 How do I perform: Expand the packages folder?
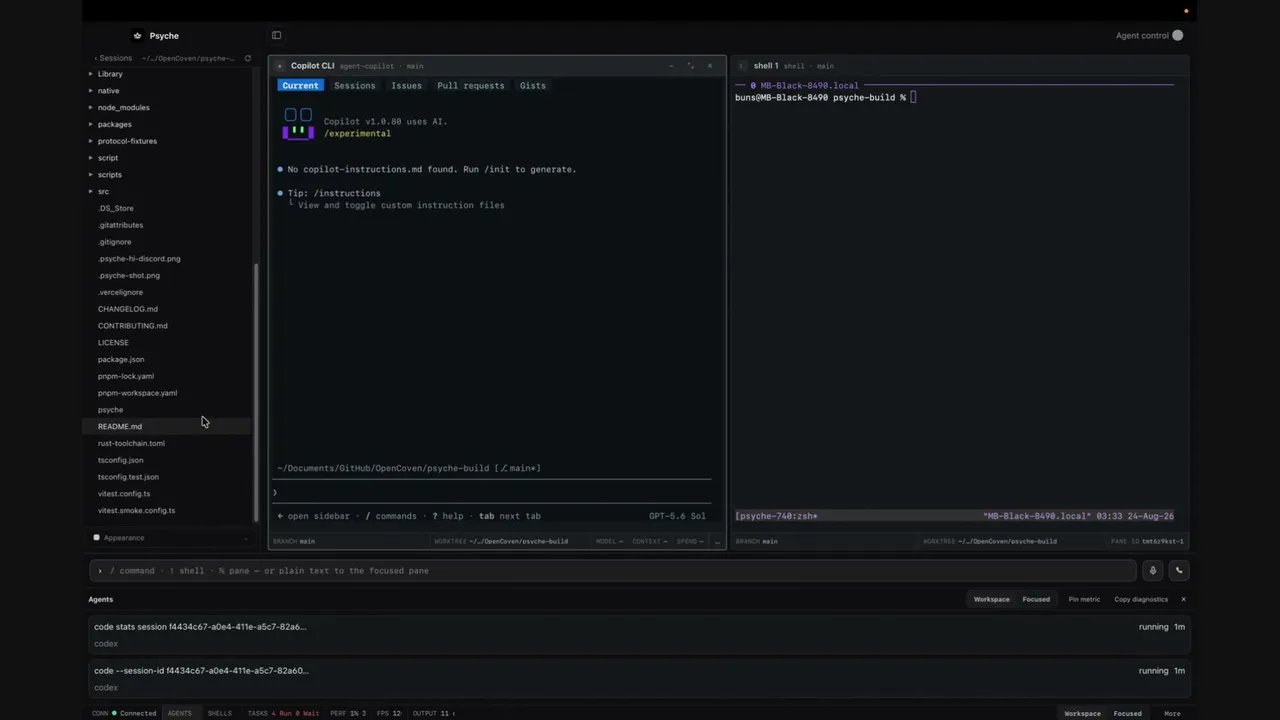[91, 124]
